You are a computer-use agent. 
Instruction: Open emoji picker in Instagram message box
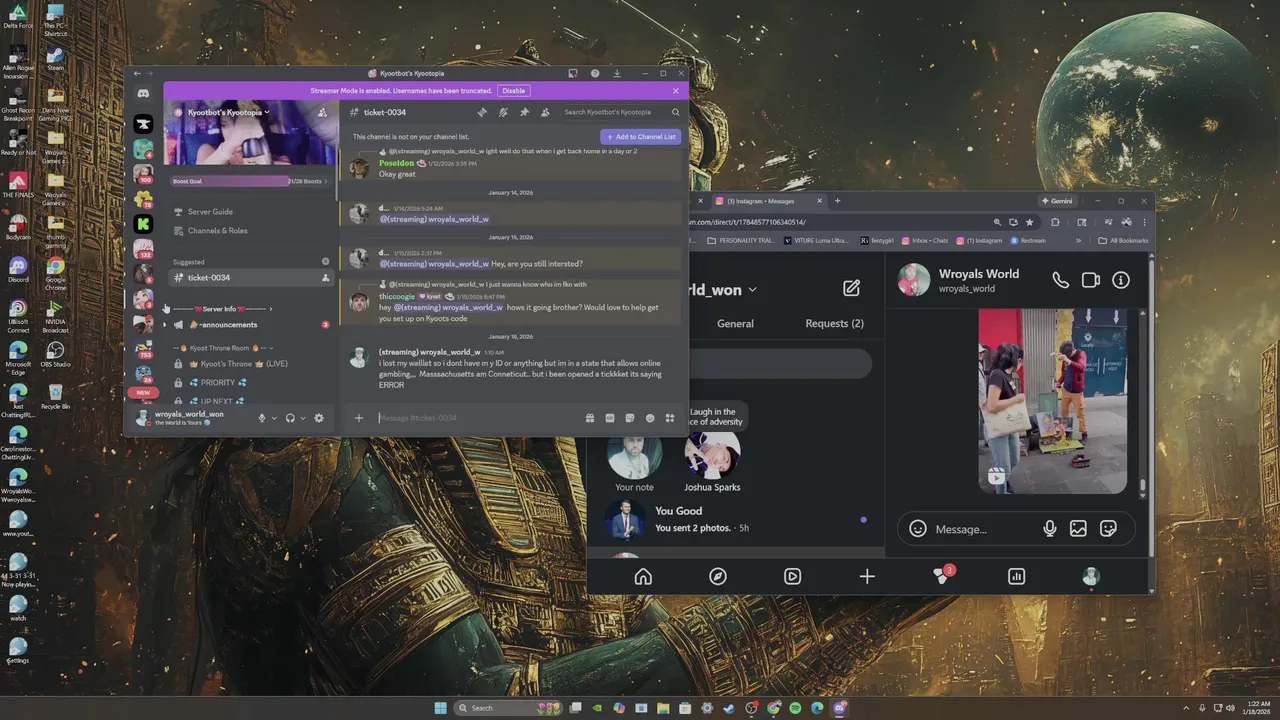pos(918,529)
